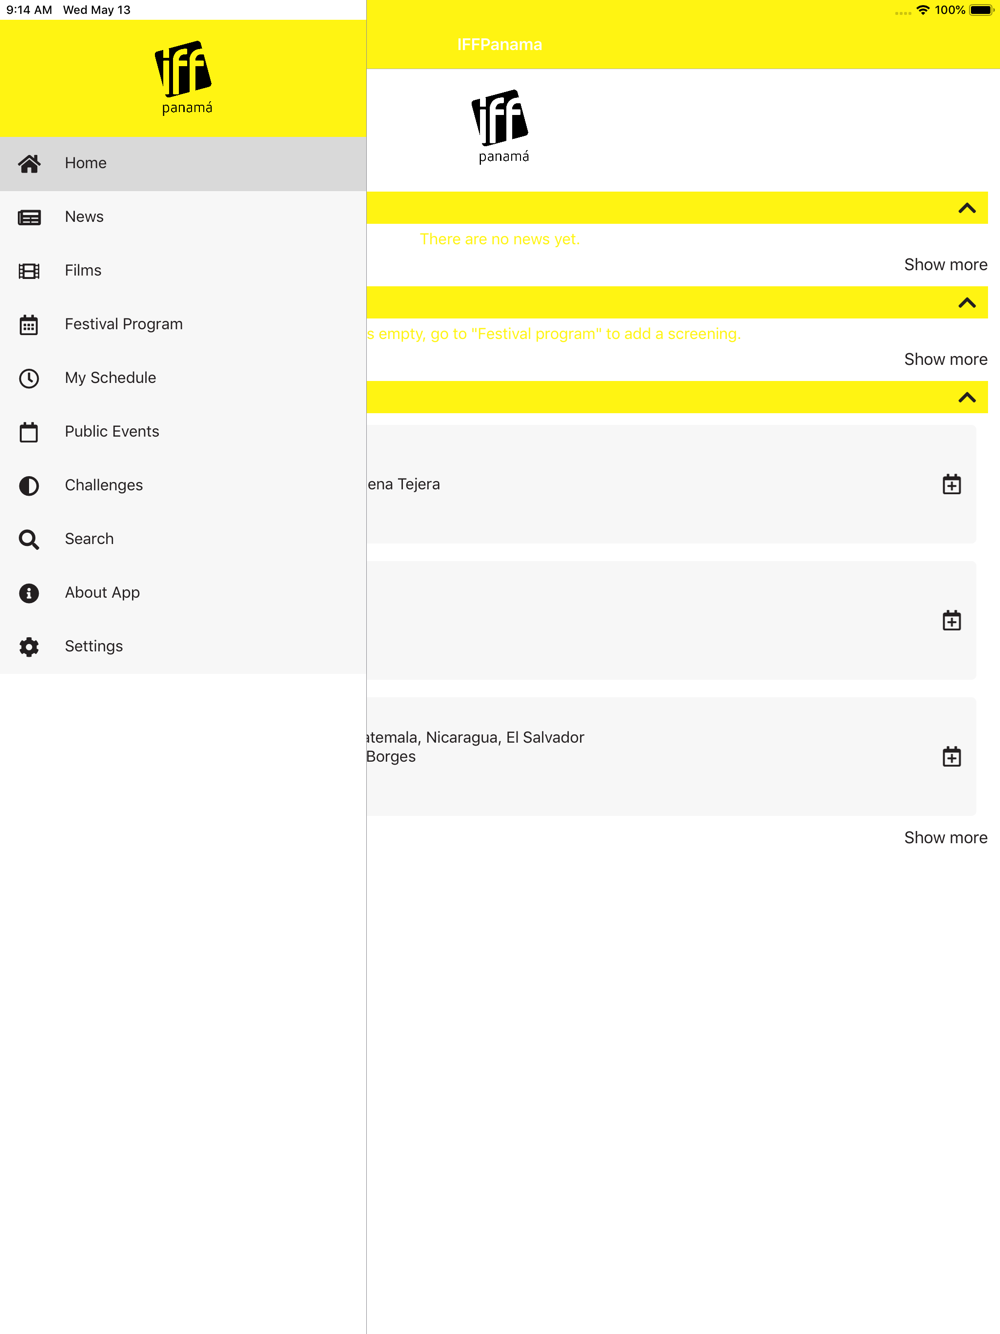This screenshot has width=1000, height=1334.
Task: Open My Schedule clock icon
Action: (x=29, y=378)
